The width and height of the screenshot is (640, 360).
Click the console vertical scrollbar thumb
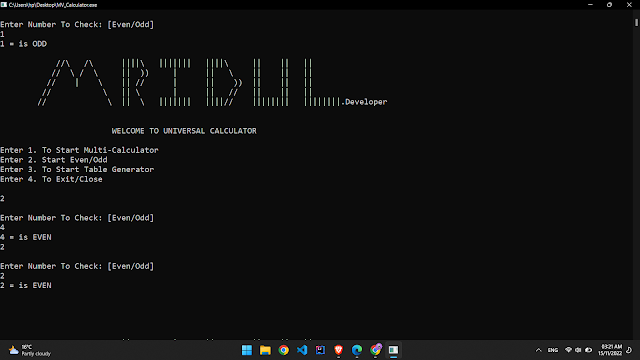[636, 22]
